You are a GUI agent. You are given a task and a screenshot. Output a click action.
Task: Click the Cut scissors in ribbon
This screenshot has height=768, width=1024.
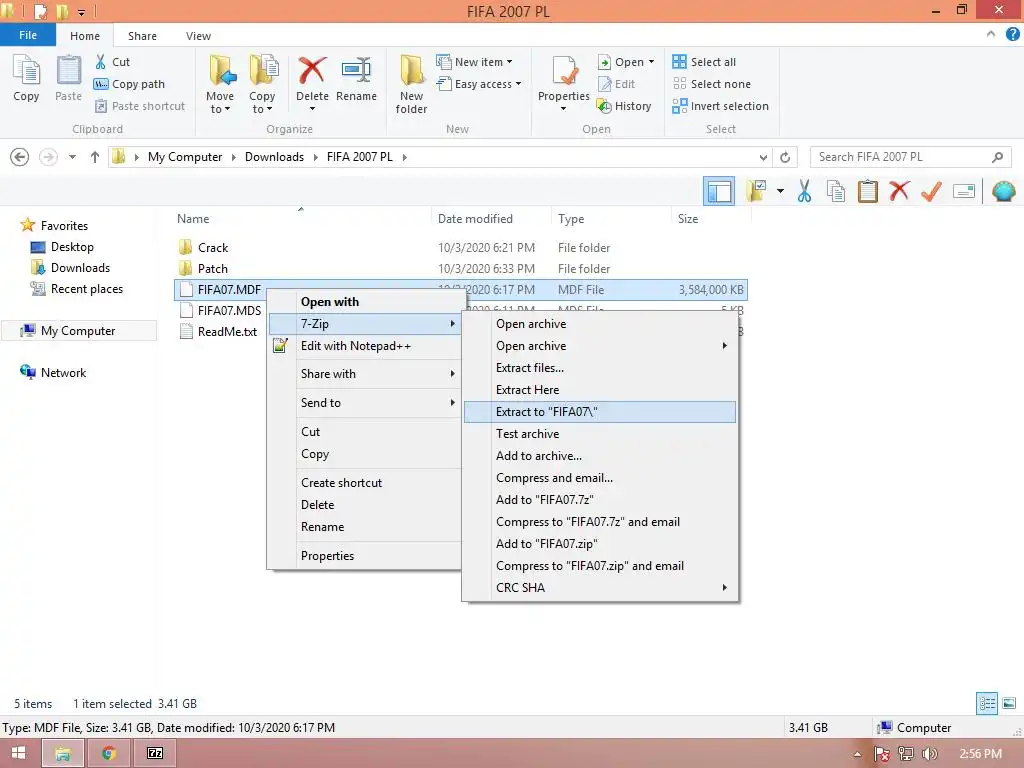(x=112, y=62)
